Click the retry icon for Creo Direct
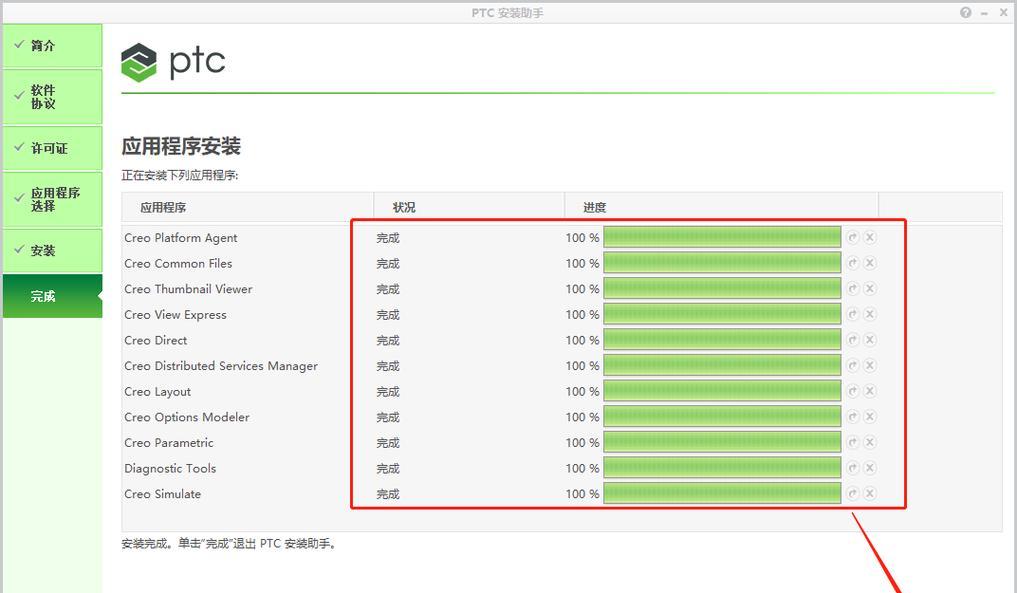The height and width of the screenshot is (593, 1017). click(x=853, y=340)
